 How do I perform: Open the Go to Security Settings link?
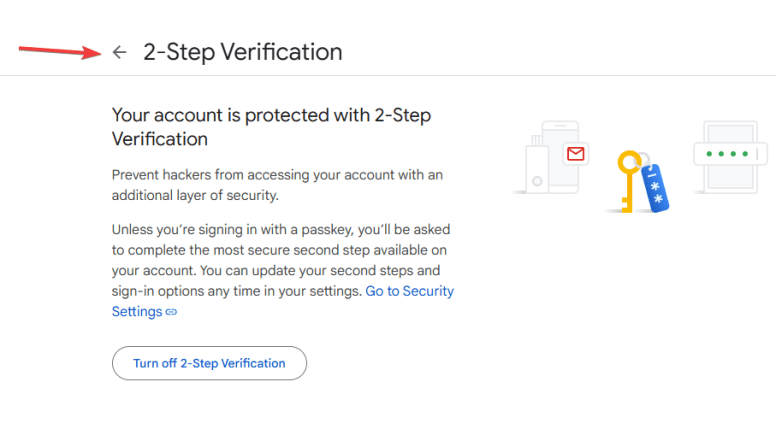tap(409, 291)
